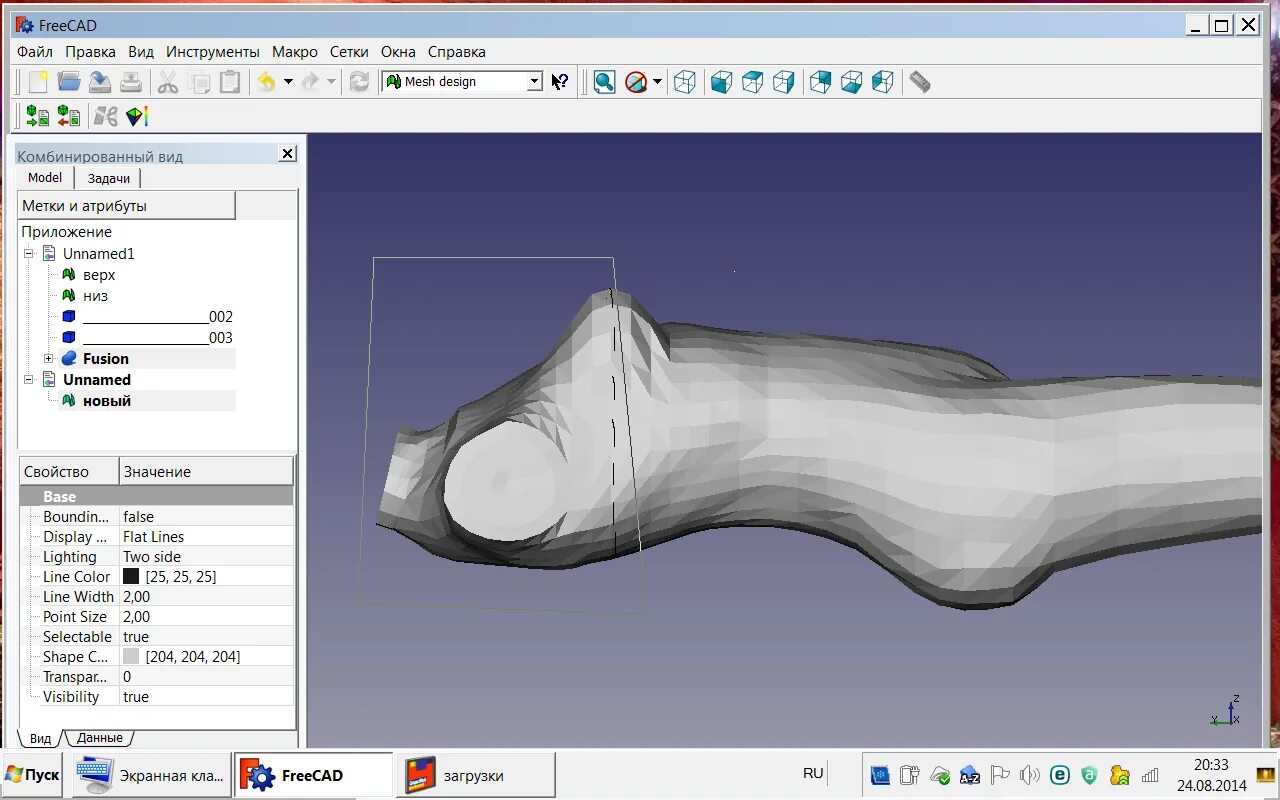Viewport: 1280px width, 800px height.
Task: Click the Метки и атрибуты column header
Action: coord(127,206)
